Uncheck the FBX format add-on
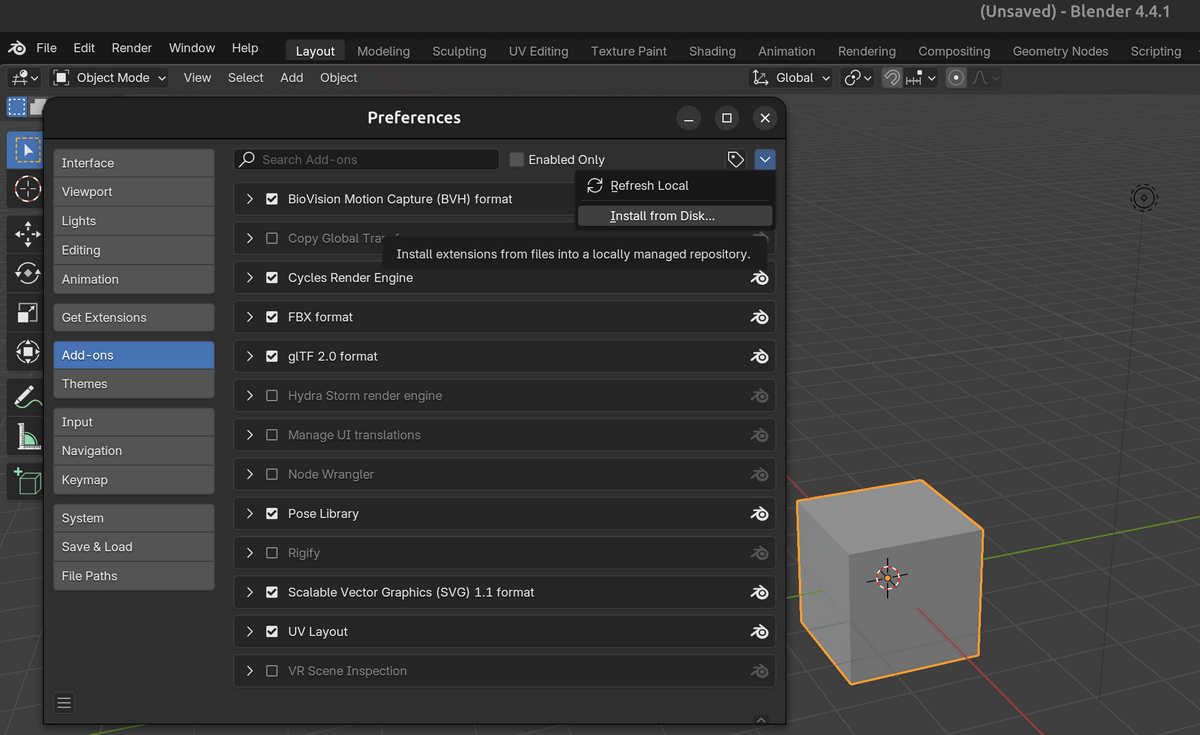1200x735 pixels. pos(272,317)
